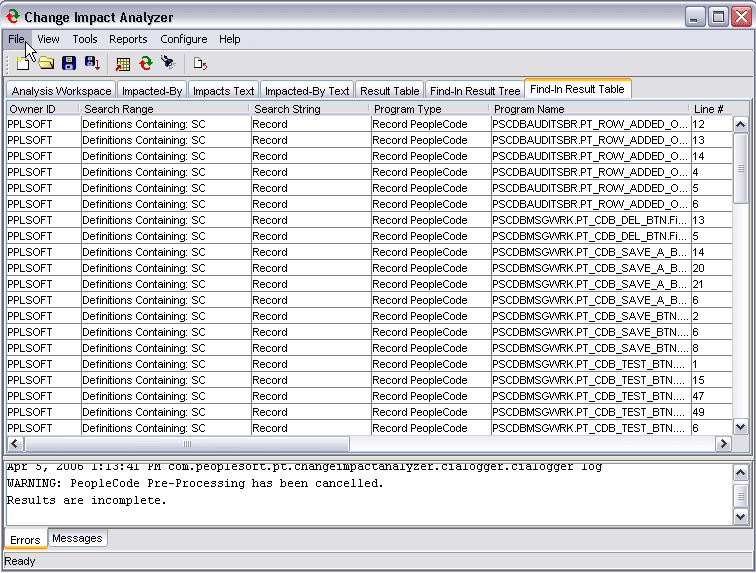Select the Messages tab at bottom
This screenshot has height=573, width=756.
(77, 538)
